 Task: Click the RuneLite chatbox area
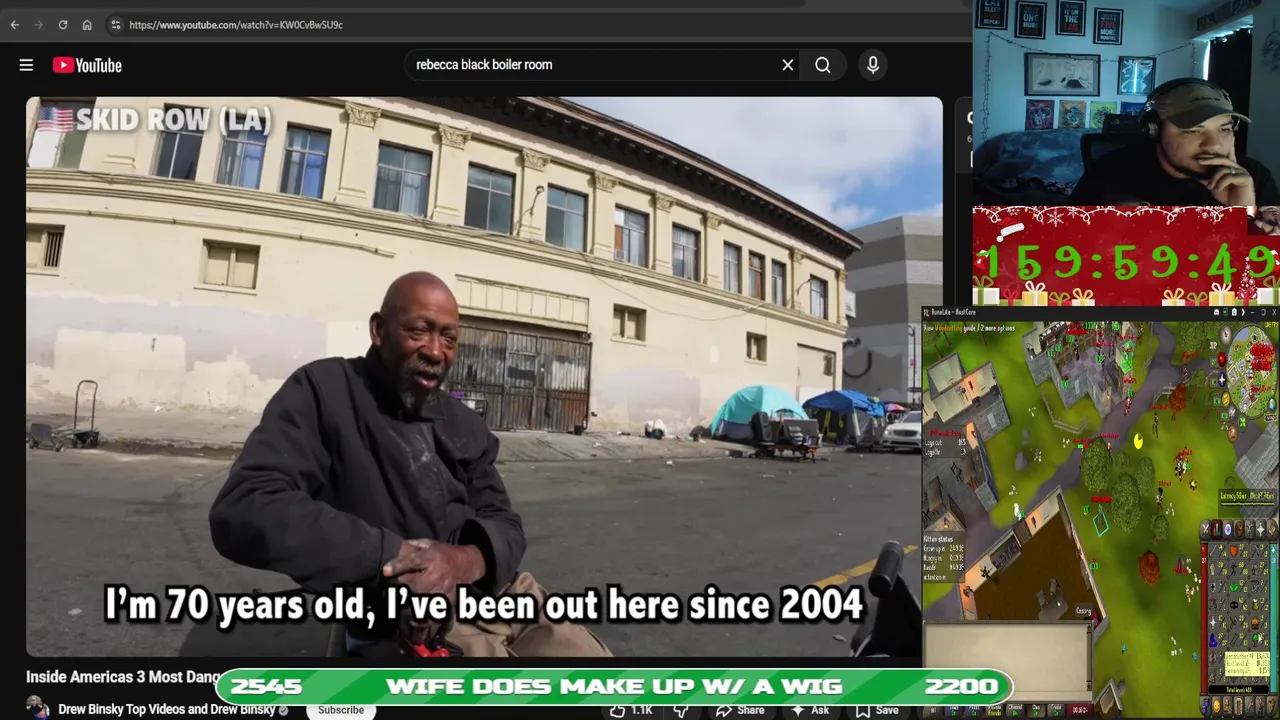pos(1007,660)
